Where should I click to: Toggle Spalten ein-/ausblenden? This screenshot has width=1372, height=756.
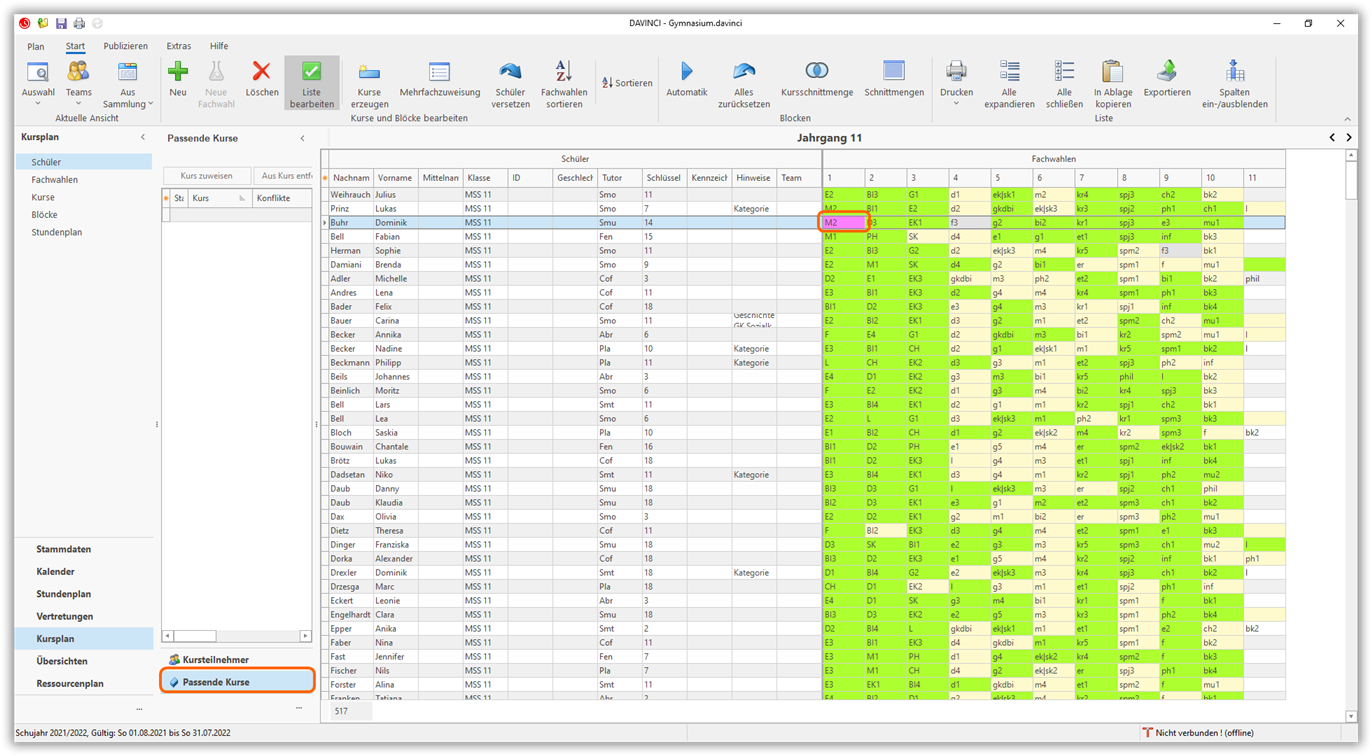tap(1235, 73)
